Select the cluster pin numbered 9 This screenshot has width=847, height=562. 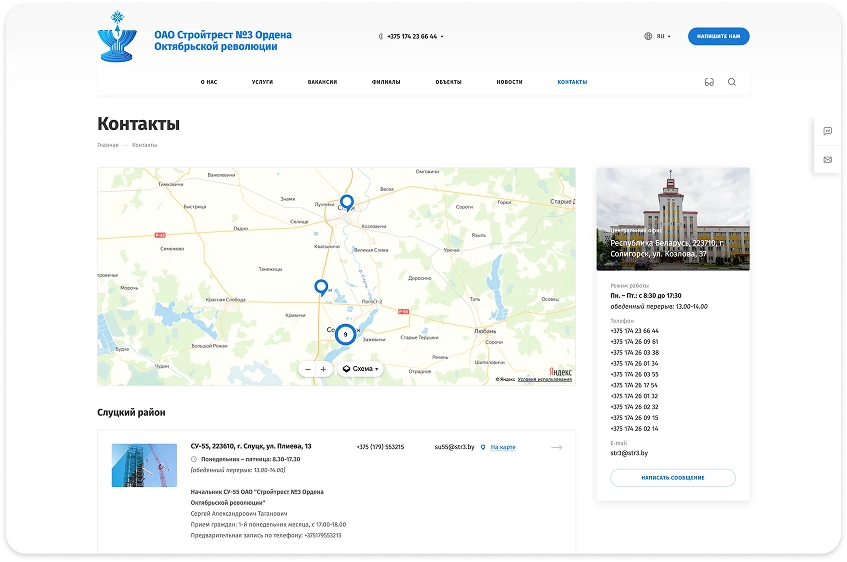coord(346,334)
